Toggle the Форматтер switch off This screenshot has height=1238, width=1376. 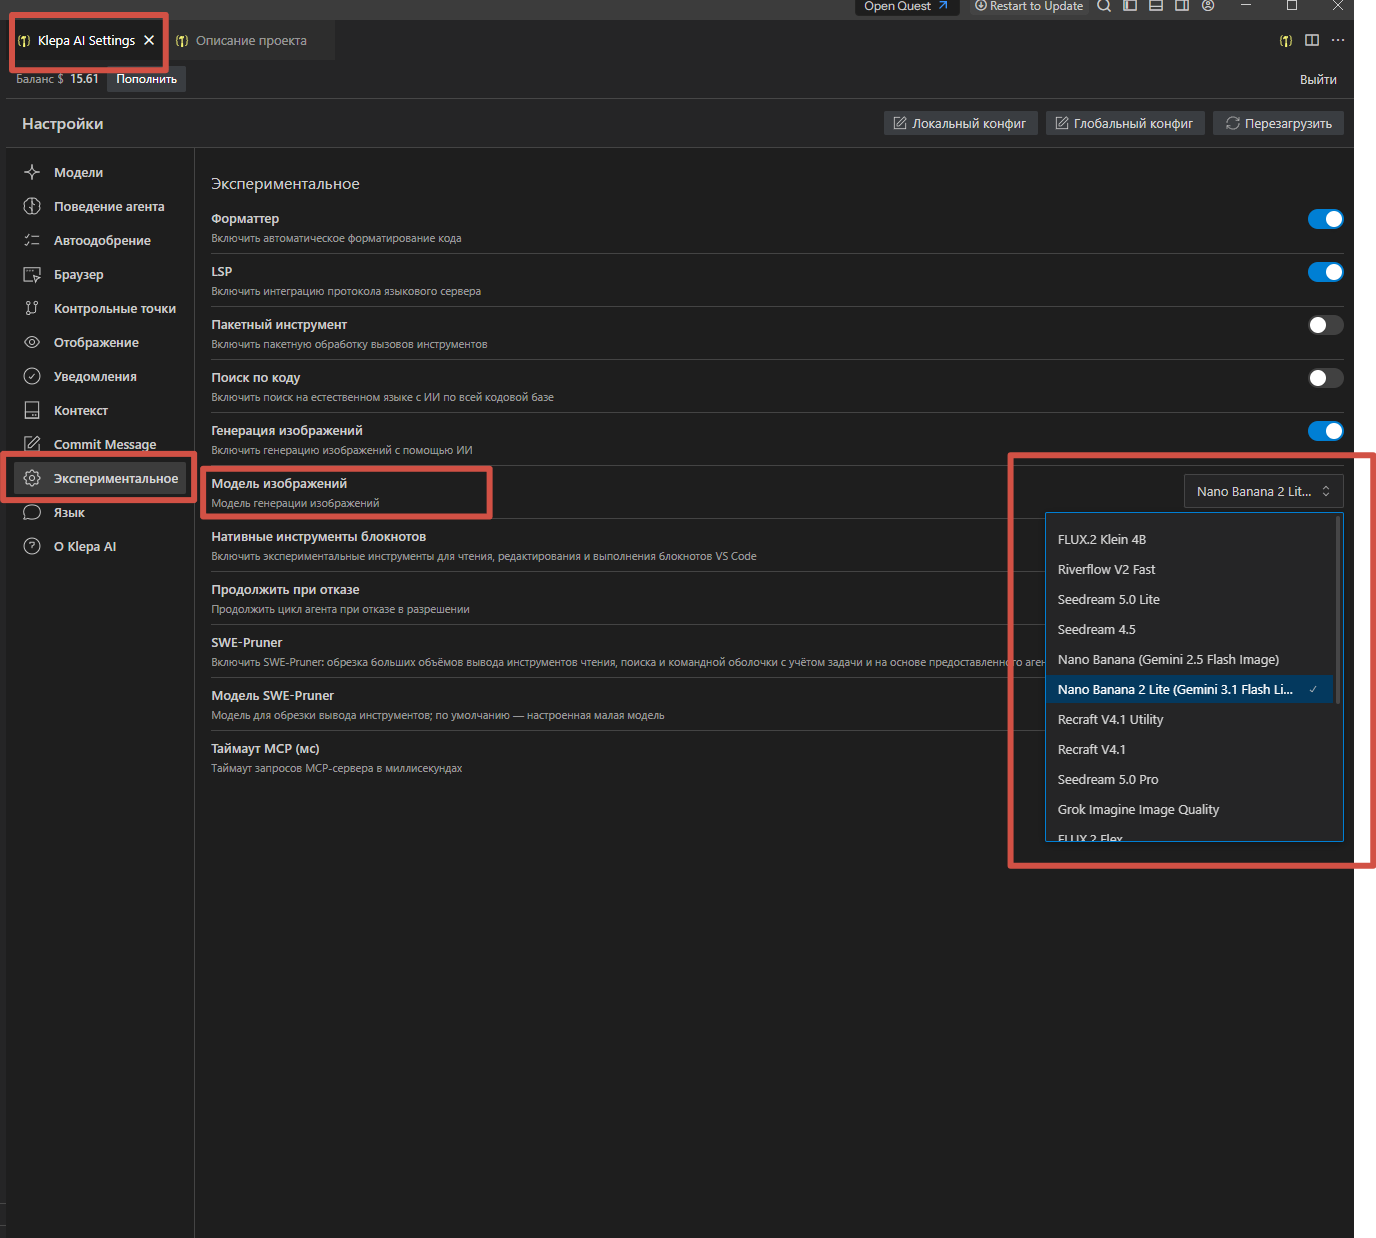tap(1325, 219)
